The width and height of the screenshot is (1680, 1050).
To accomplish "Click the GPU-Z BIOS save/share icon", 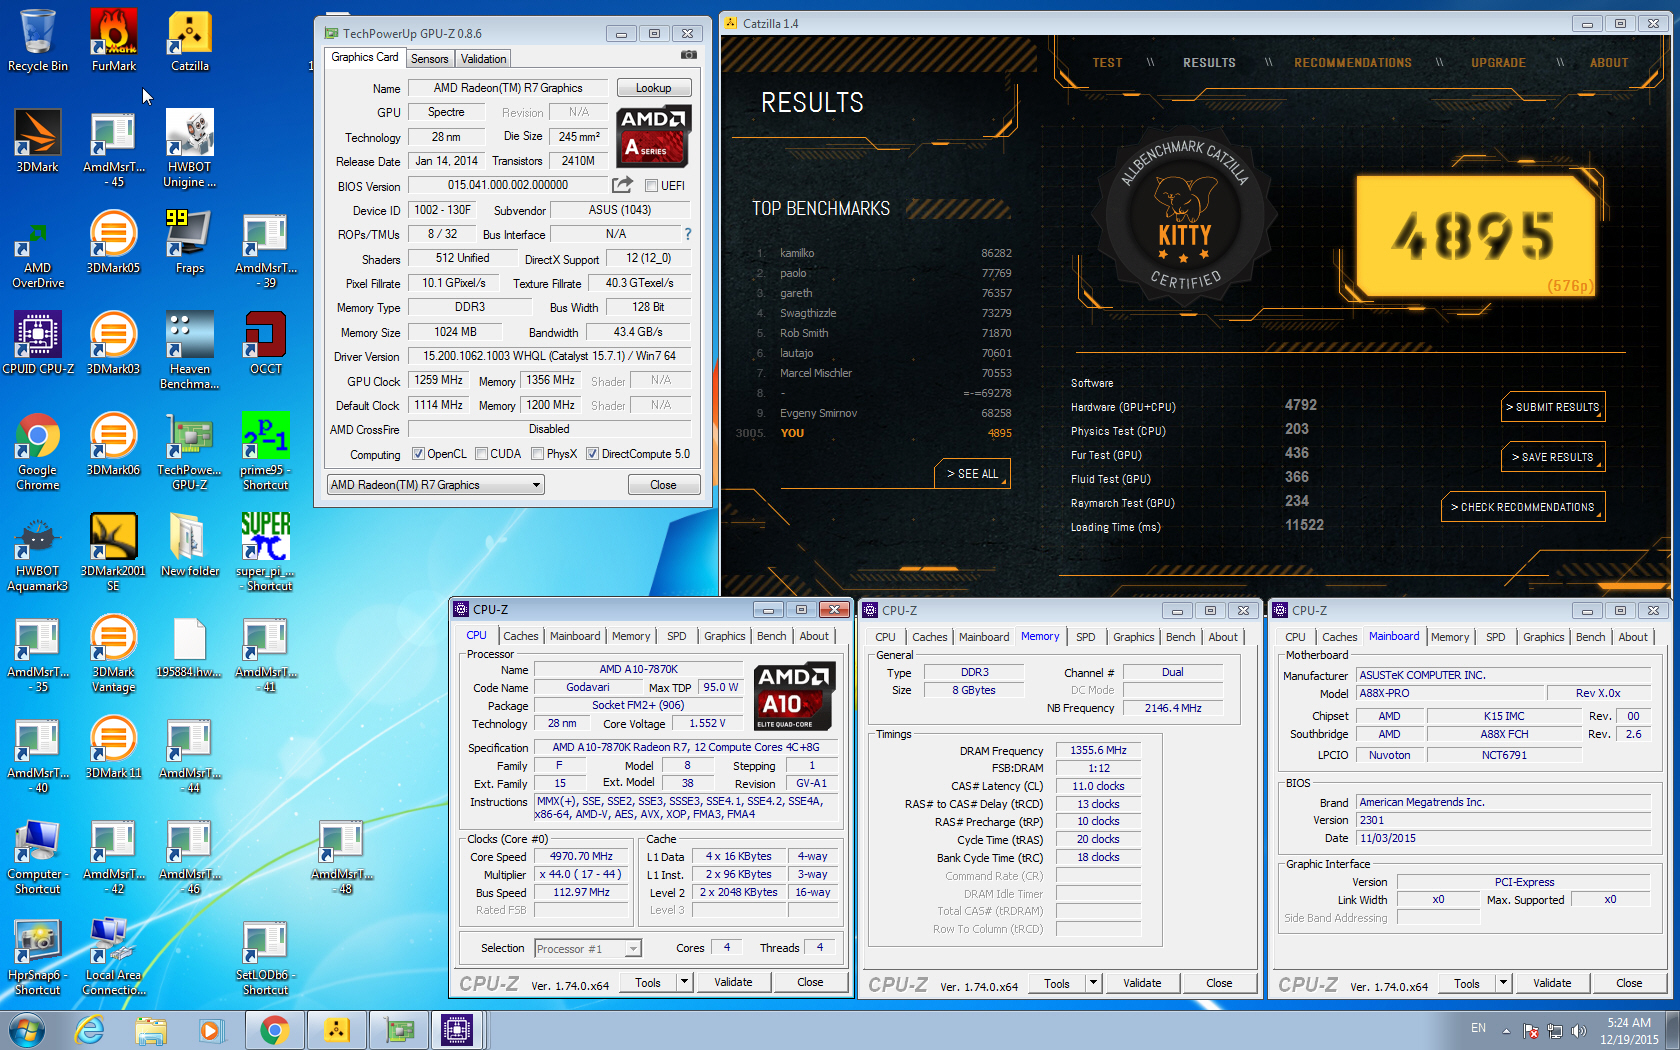I will pyautogui.click(x=622, y=185).
